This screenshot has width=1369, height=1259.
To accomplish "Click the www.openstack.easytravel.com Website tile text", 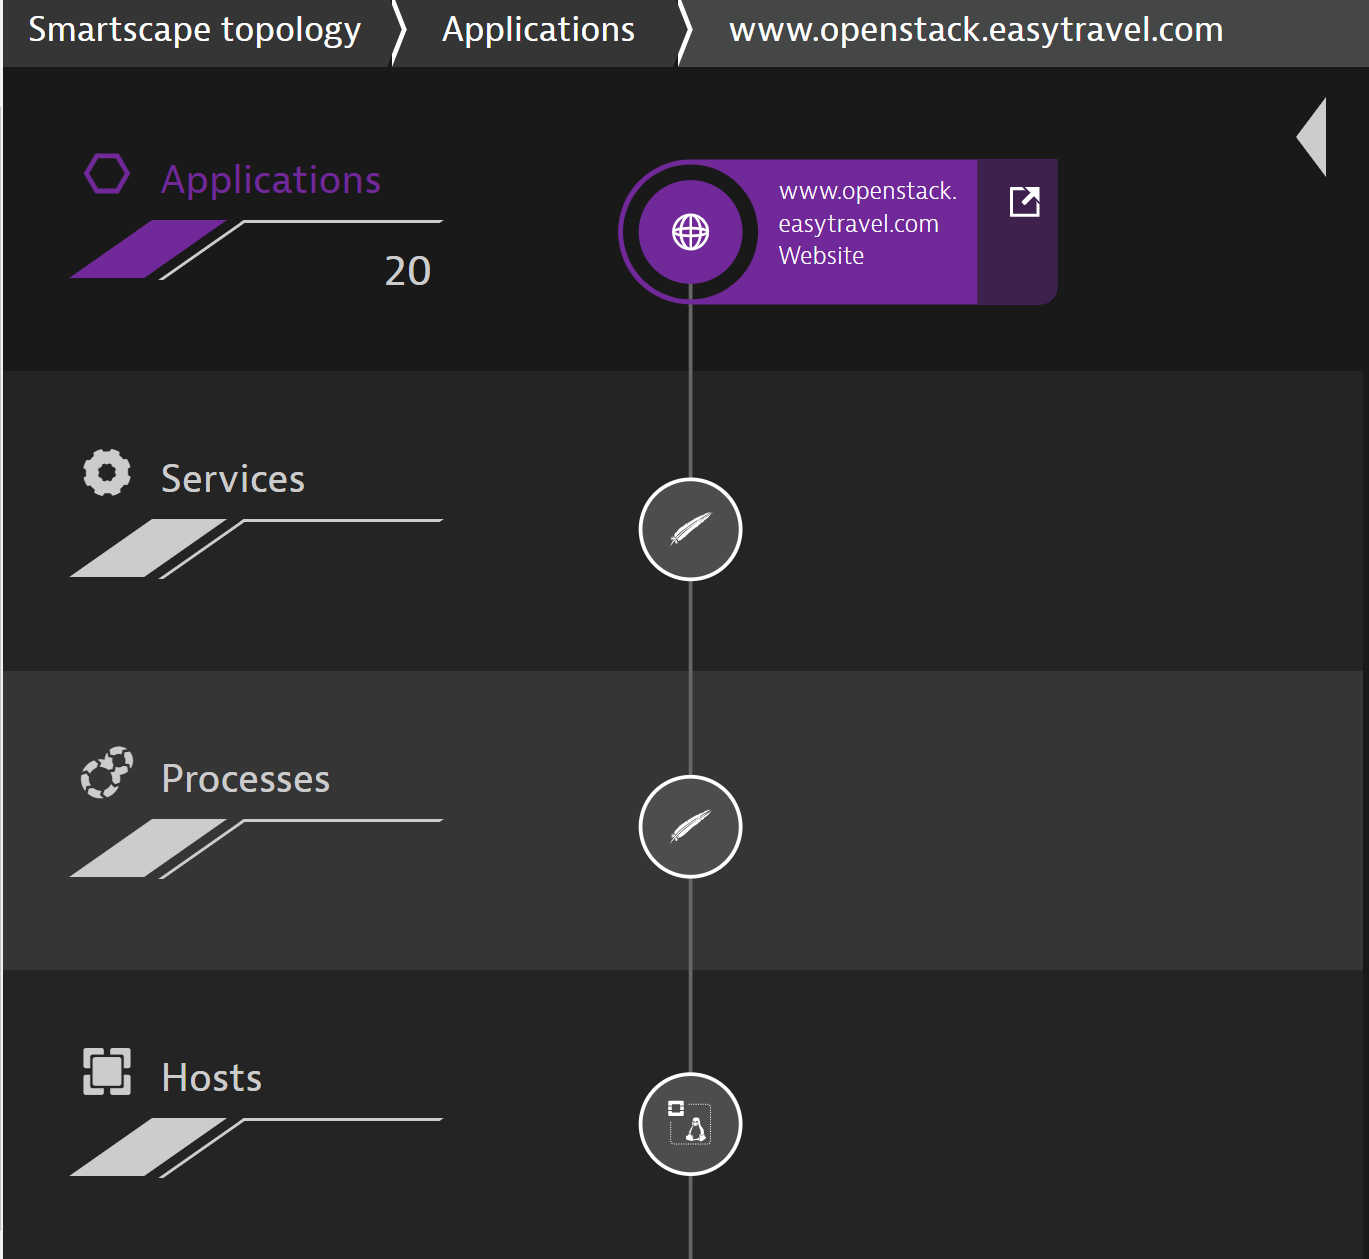I will pyautogui.click(x=867, y=223).
